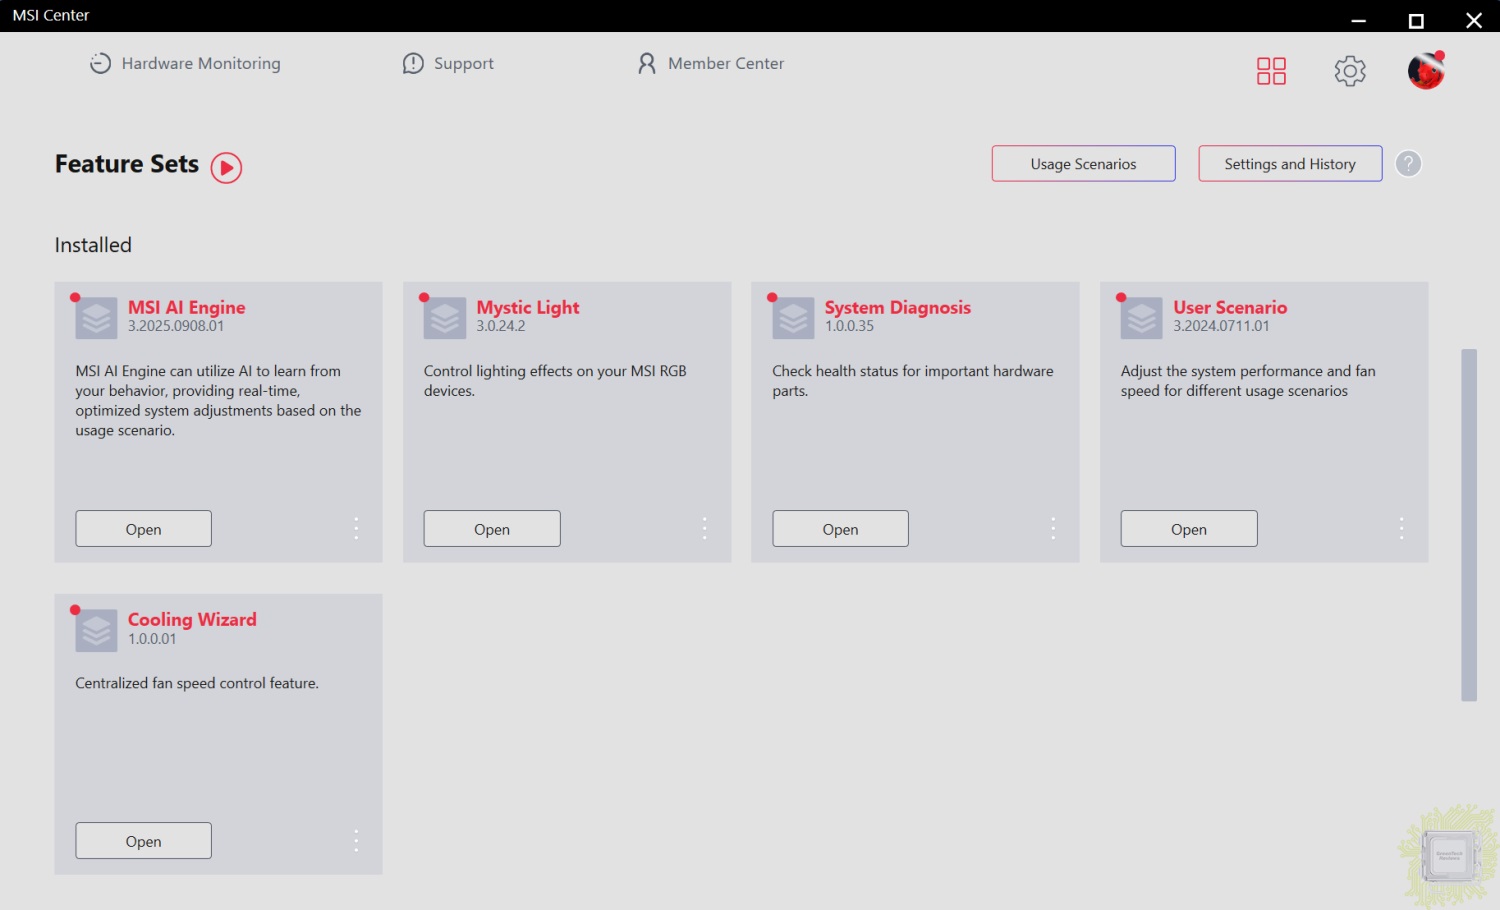Open the Member Center tab
The width and height of the screenshot is (1500, 910).
[x=711, y=63]
